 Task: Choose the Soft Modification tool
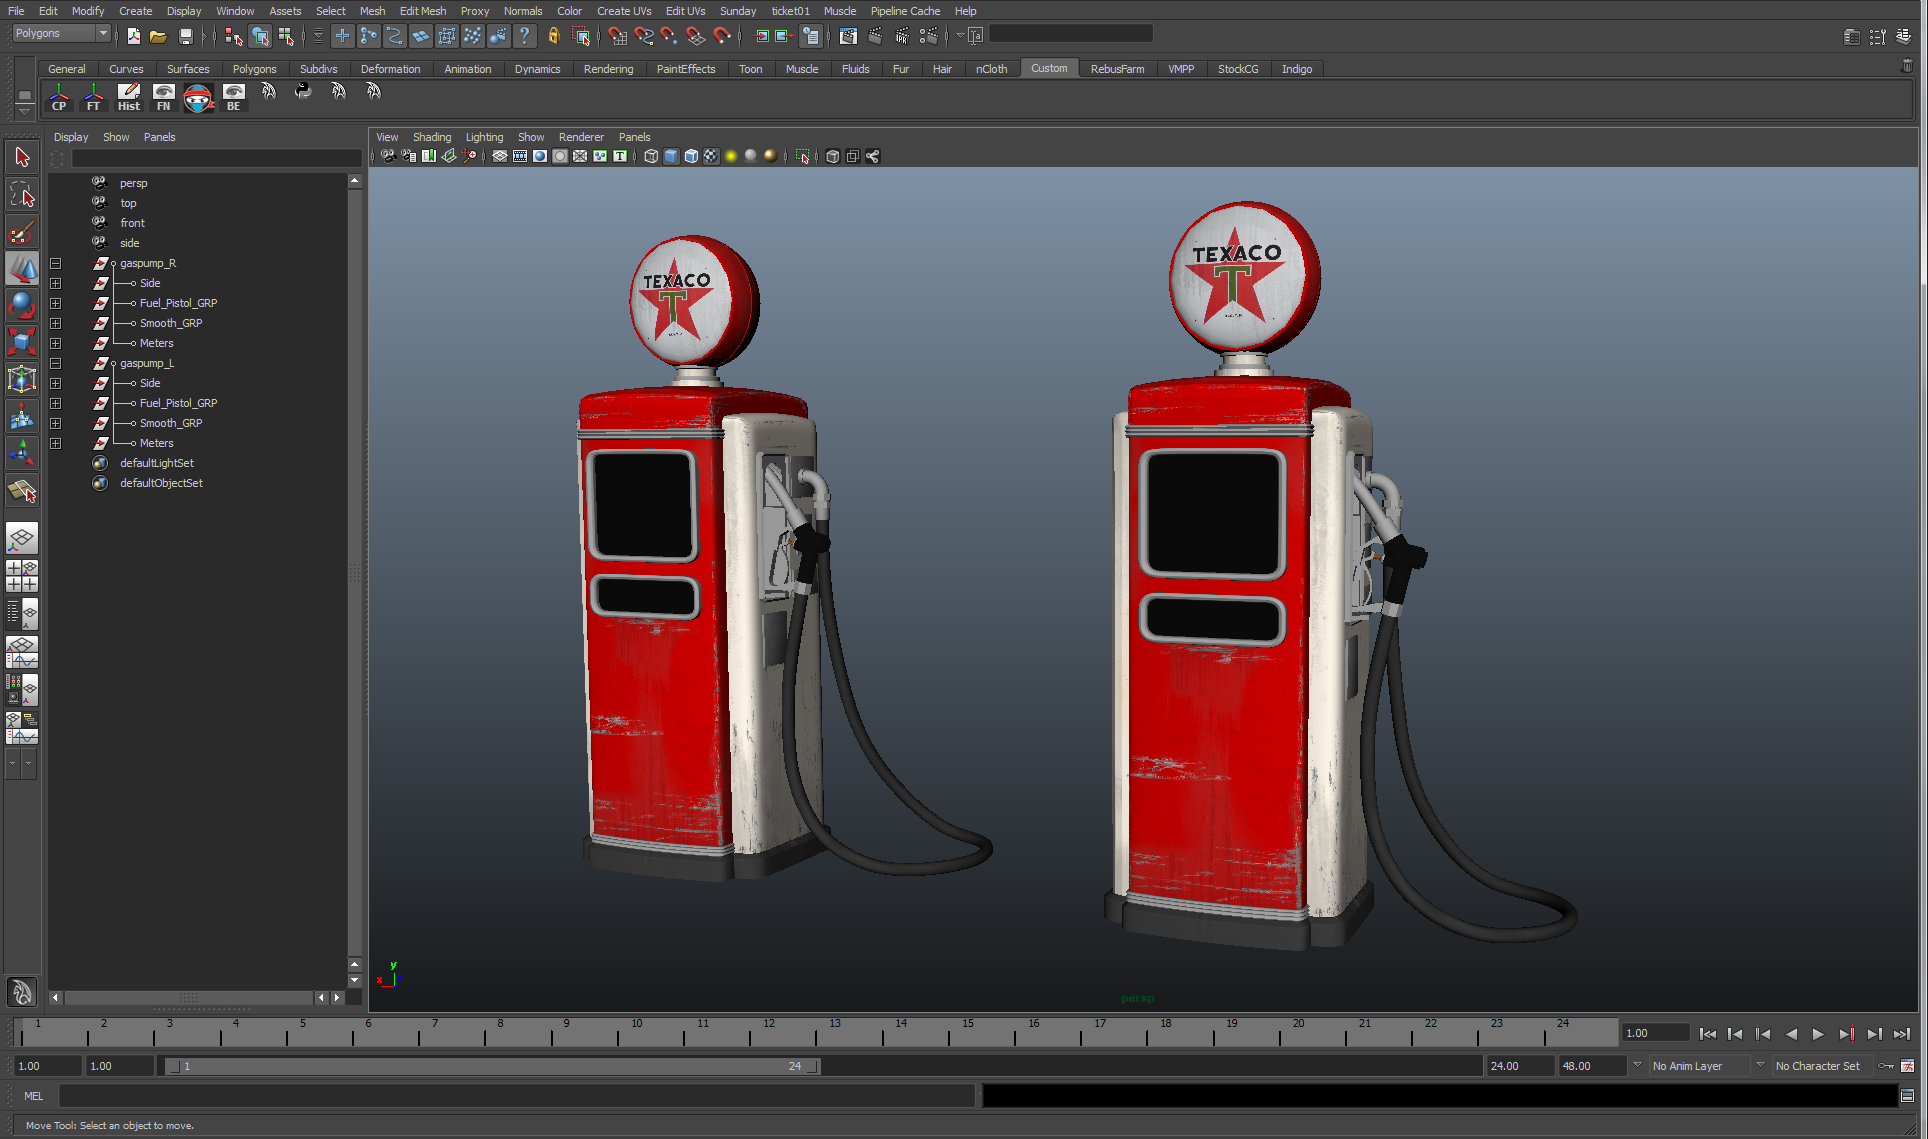coord(22,417)
